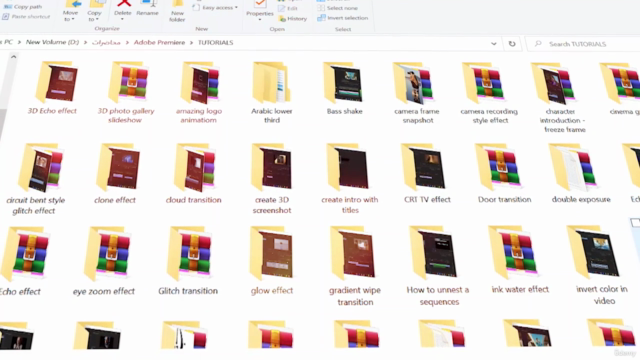Click the TUTORIALS breadcrumb
640x360 pixels.
pos(216,42)
